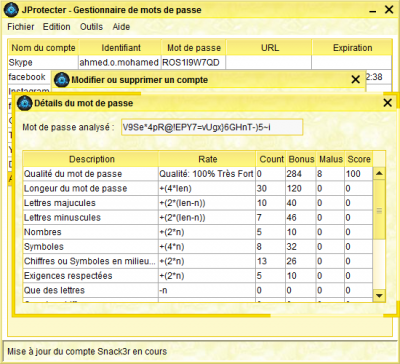Image resolution: width=400 pixels, height=364 pixels.
Task: Click the Count value 30
Action: click(x=271, y=188)
